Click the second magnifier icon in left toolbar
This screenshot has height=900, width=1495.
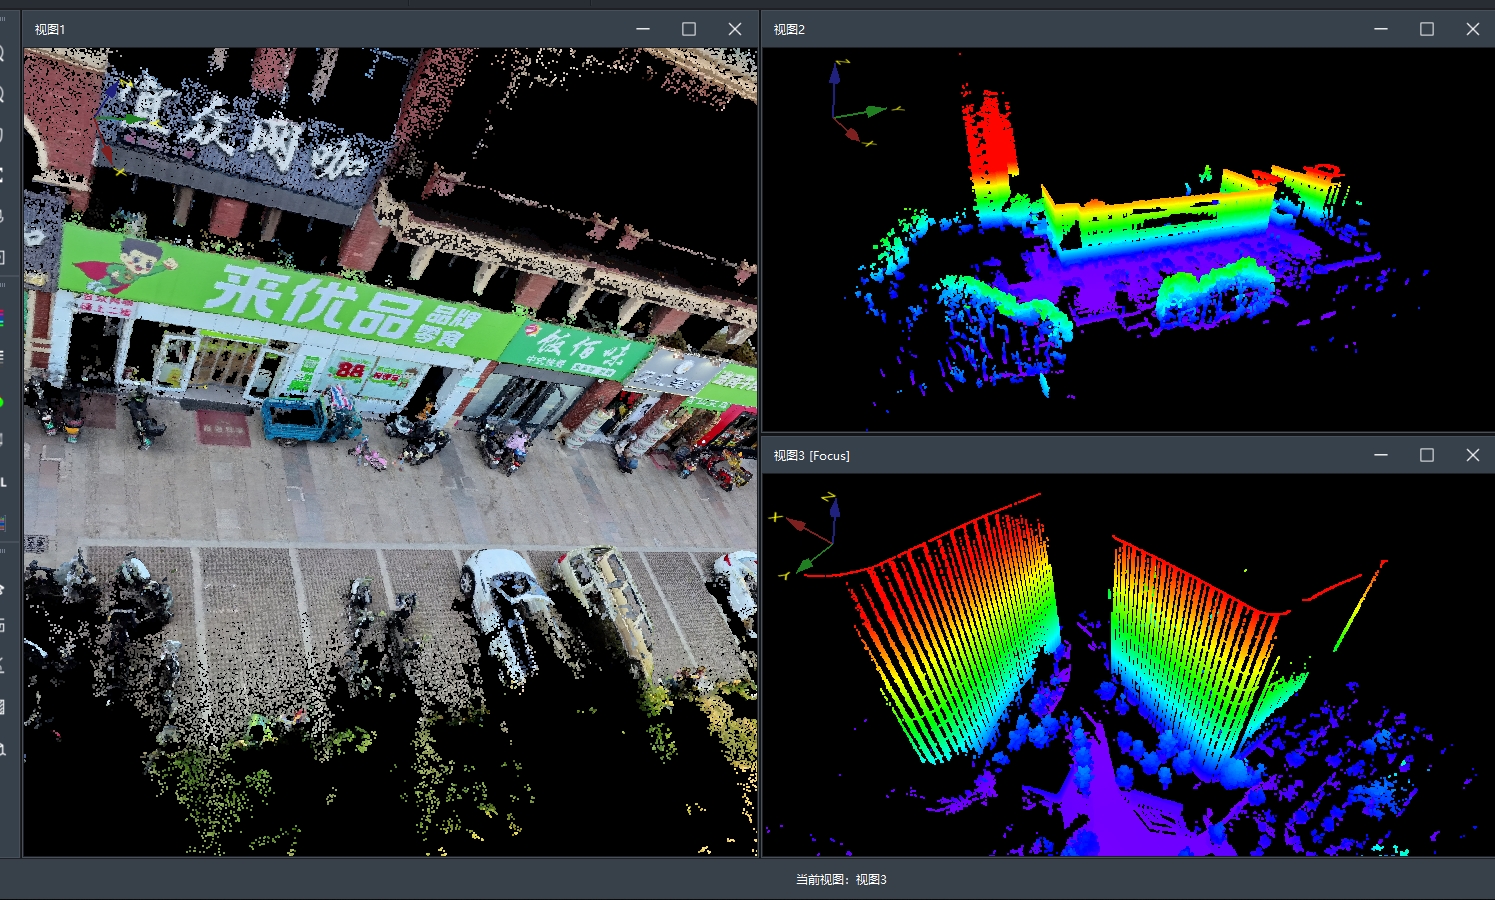(3, 94)
